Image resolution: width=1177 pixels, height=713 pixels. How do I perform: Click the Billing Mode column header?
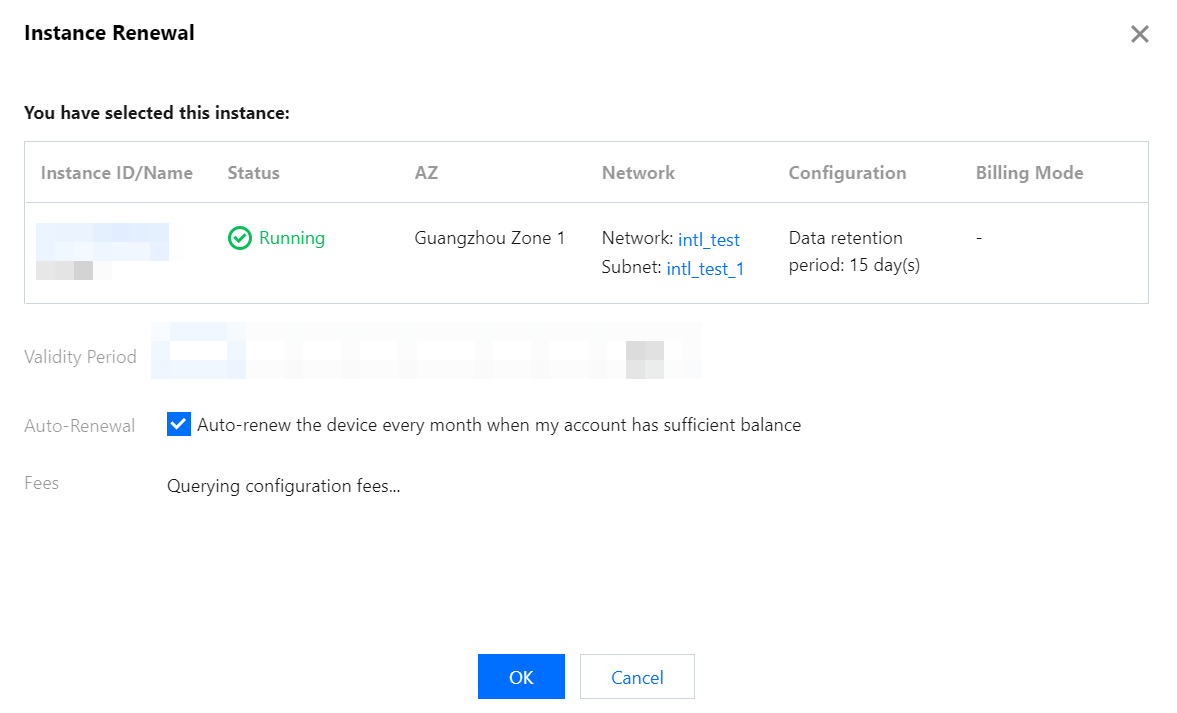(1029, 173)
